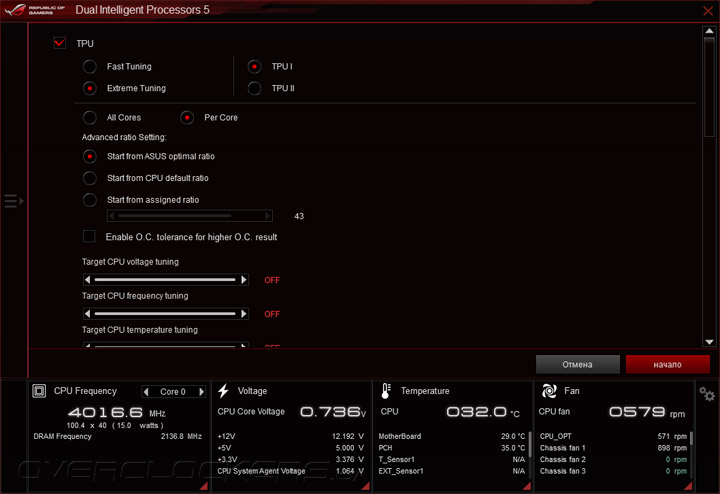Click the red начало button

pyautogui.click(x=667, y=365)
